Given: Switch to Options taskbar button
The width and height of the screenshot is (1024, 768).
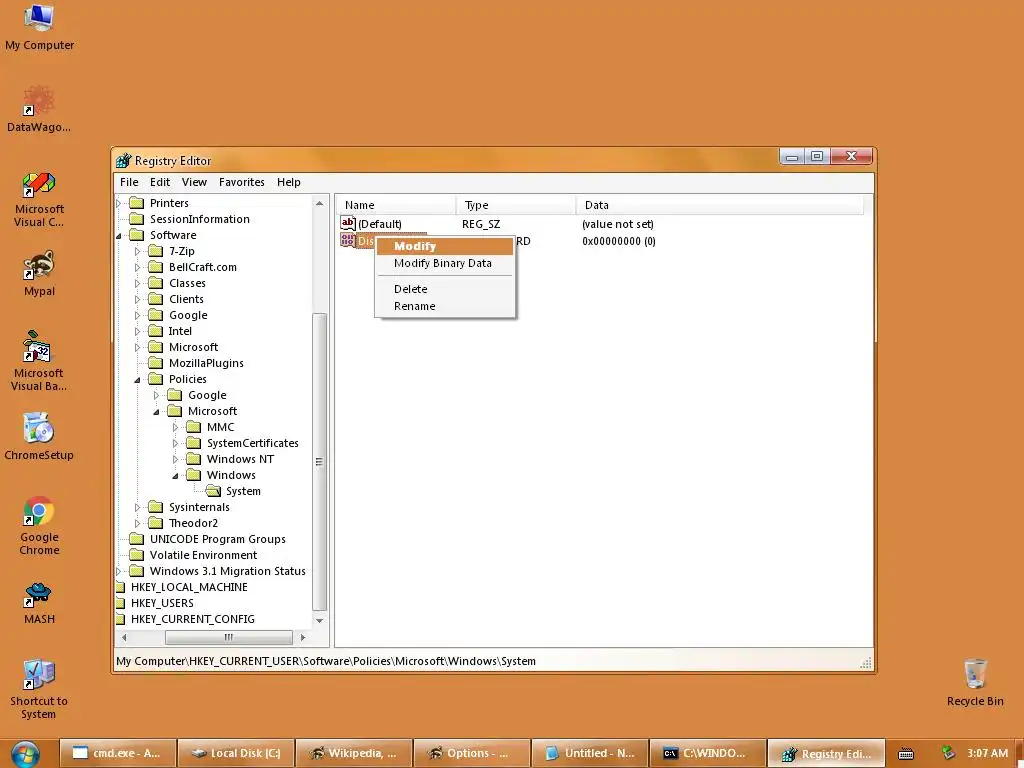Looking at the screenshot, I should [x=472, y=754].
